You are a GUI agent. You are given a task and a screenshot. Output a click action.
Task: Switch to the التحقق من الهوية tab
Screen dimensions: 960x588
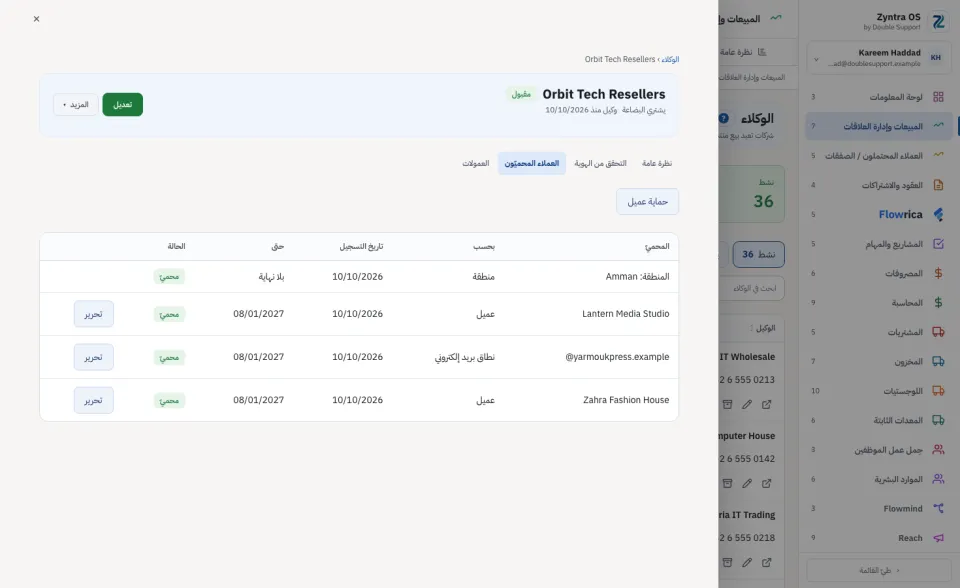point(600,164)
